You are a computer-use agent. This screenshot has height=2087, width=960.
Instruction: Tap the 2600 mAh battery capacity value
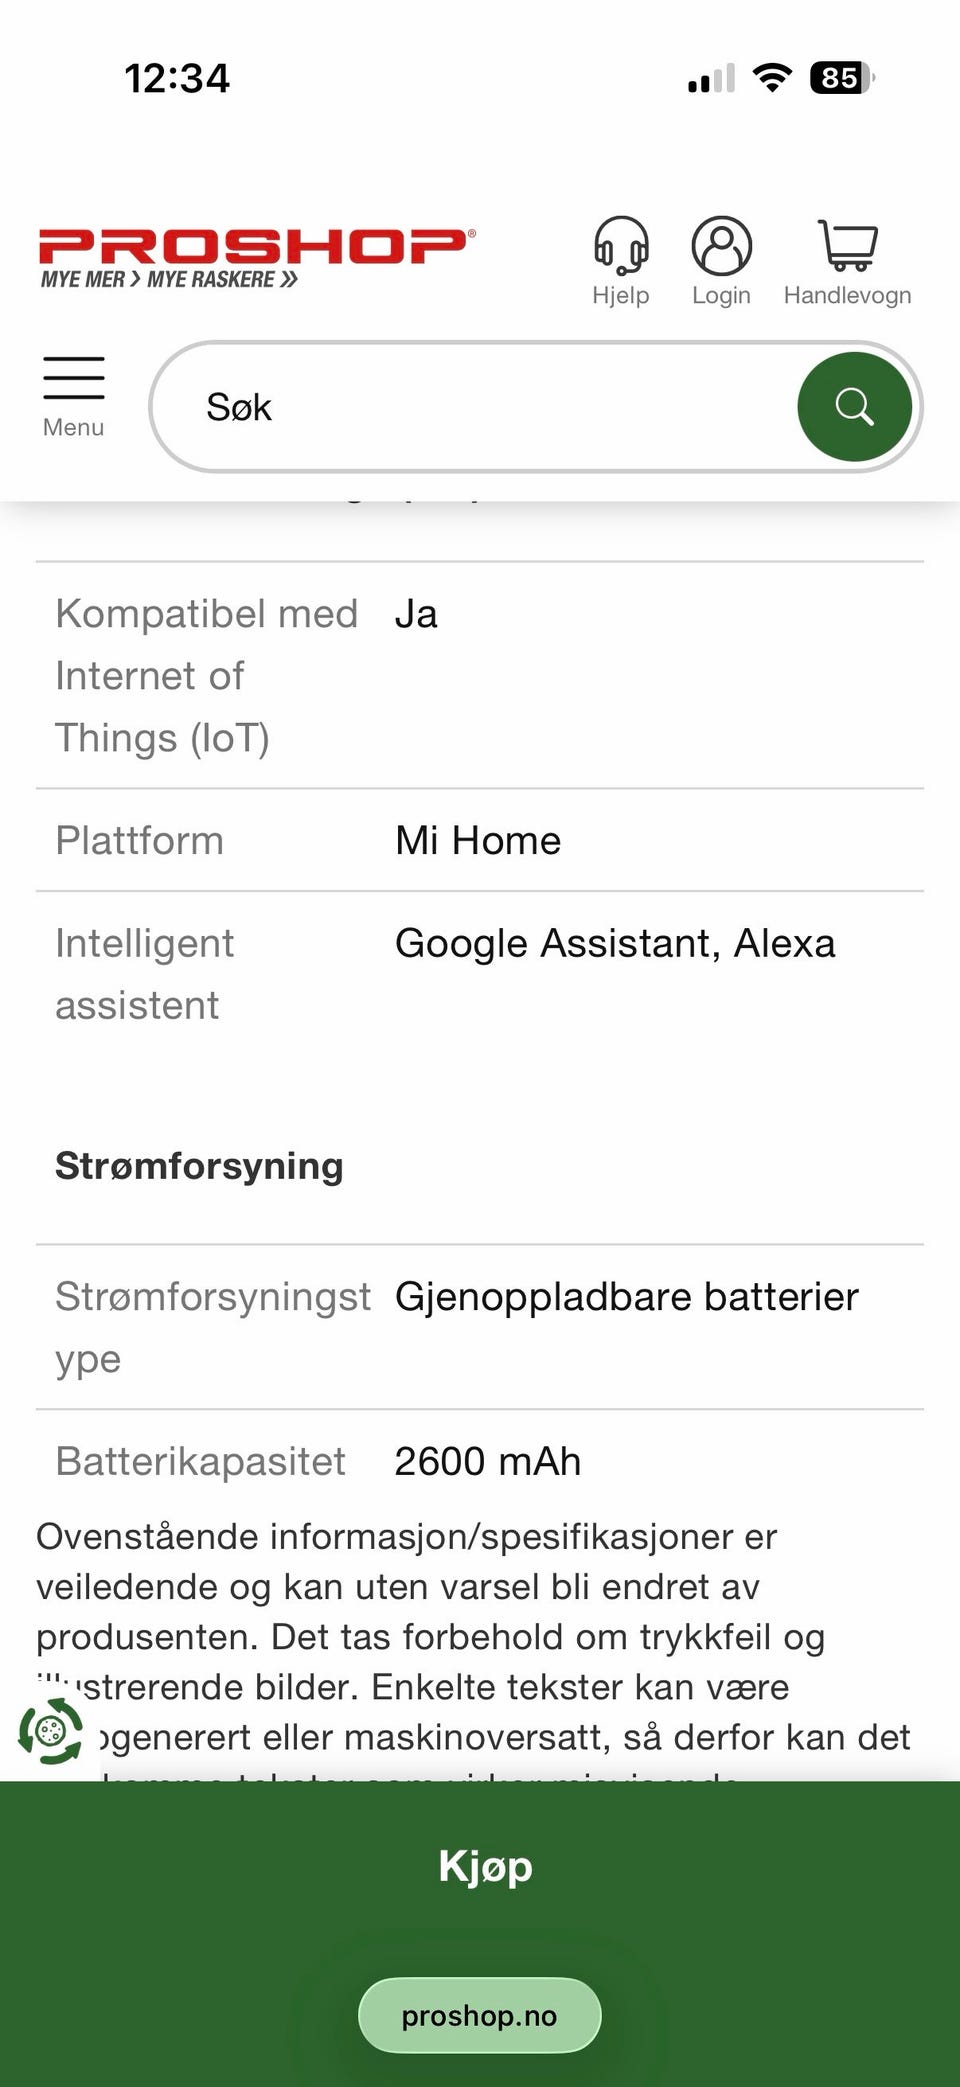point(487,1461)
